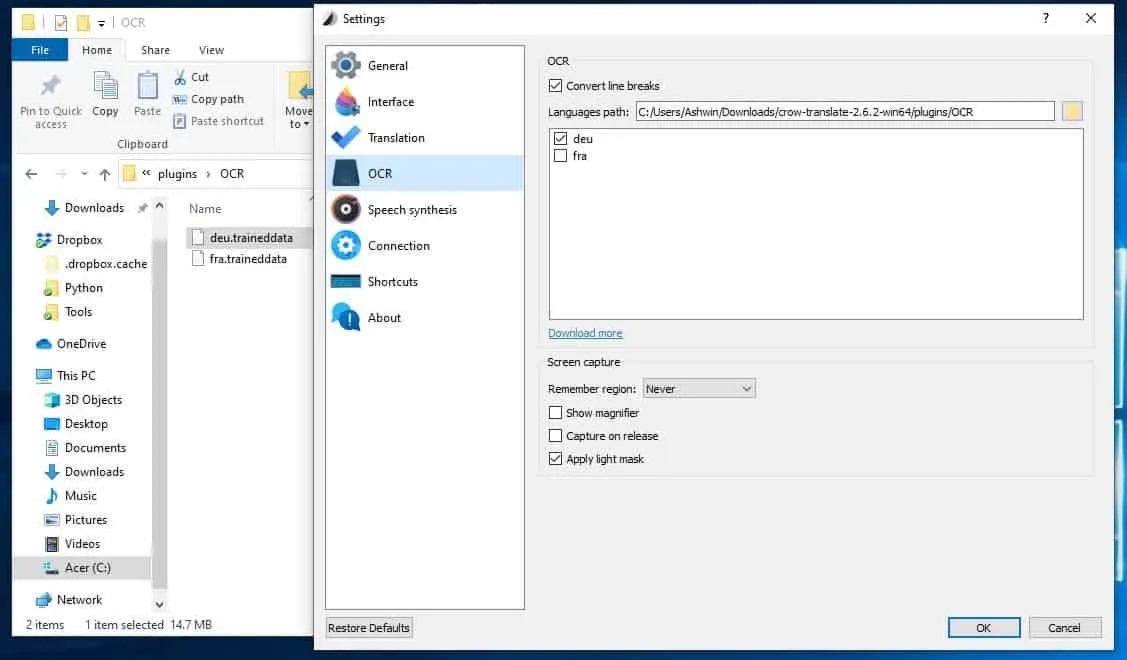Image resolution: width=1127 pixels, height=660 pixels.
Task: Open the Share ribbon tab
Action: (x=155, y=50)
